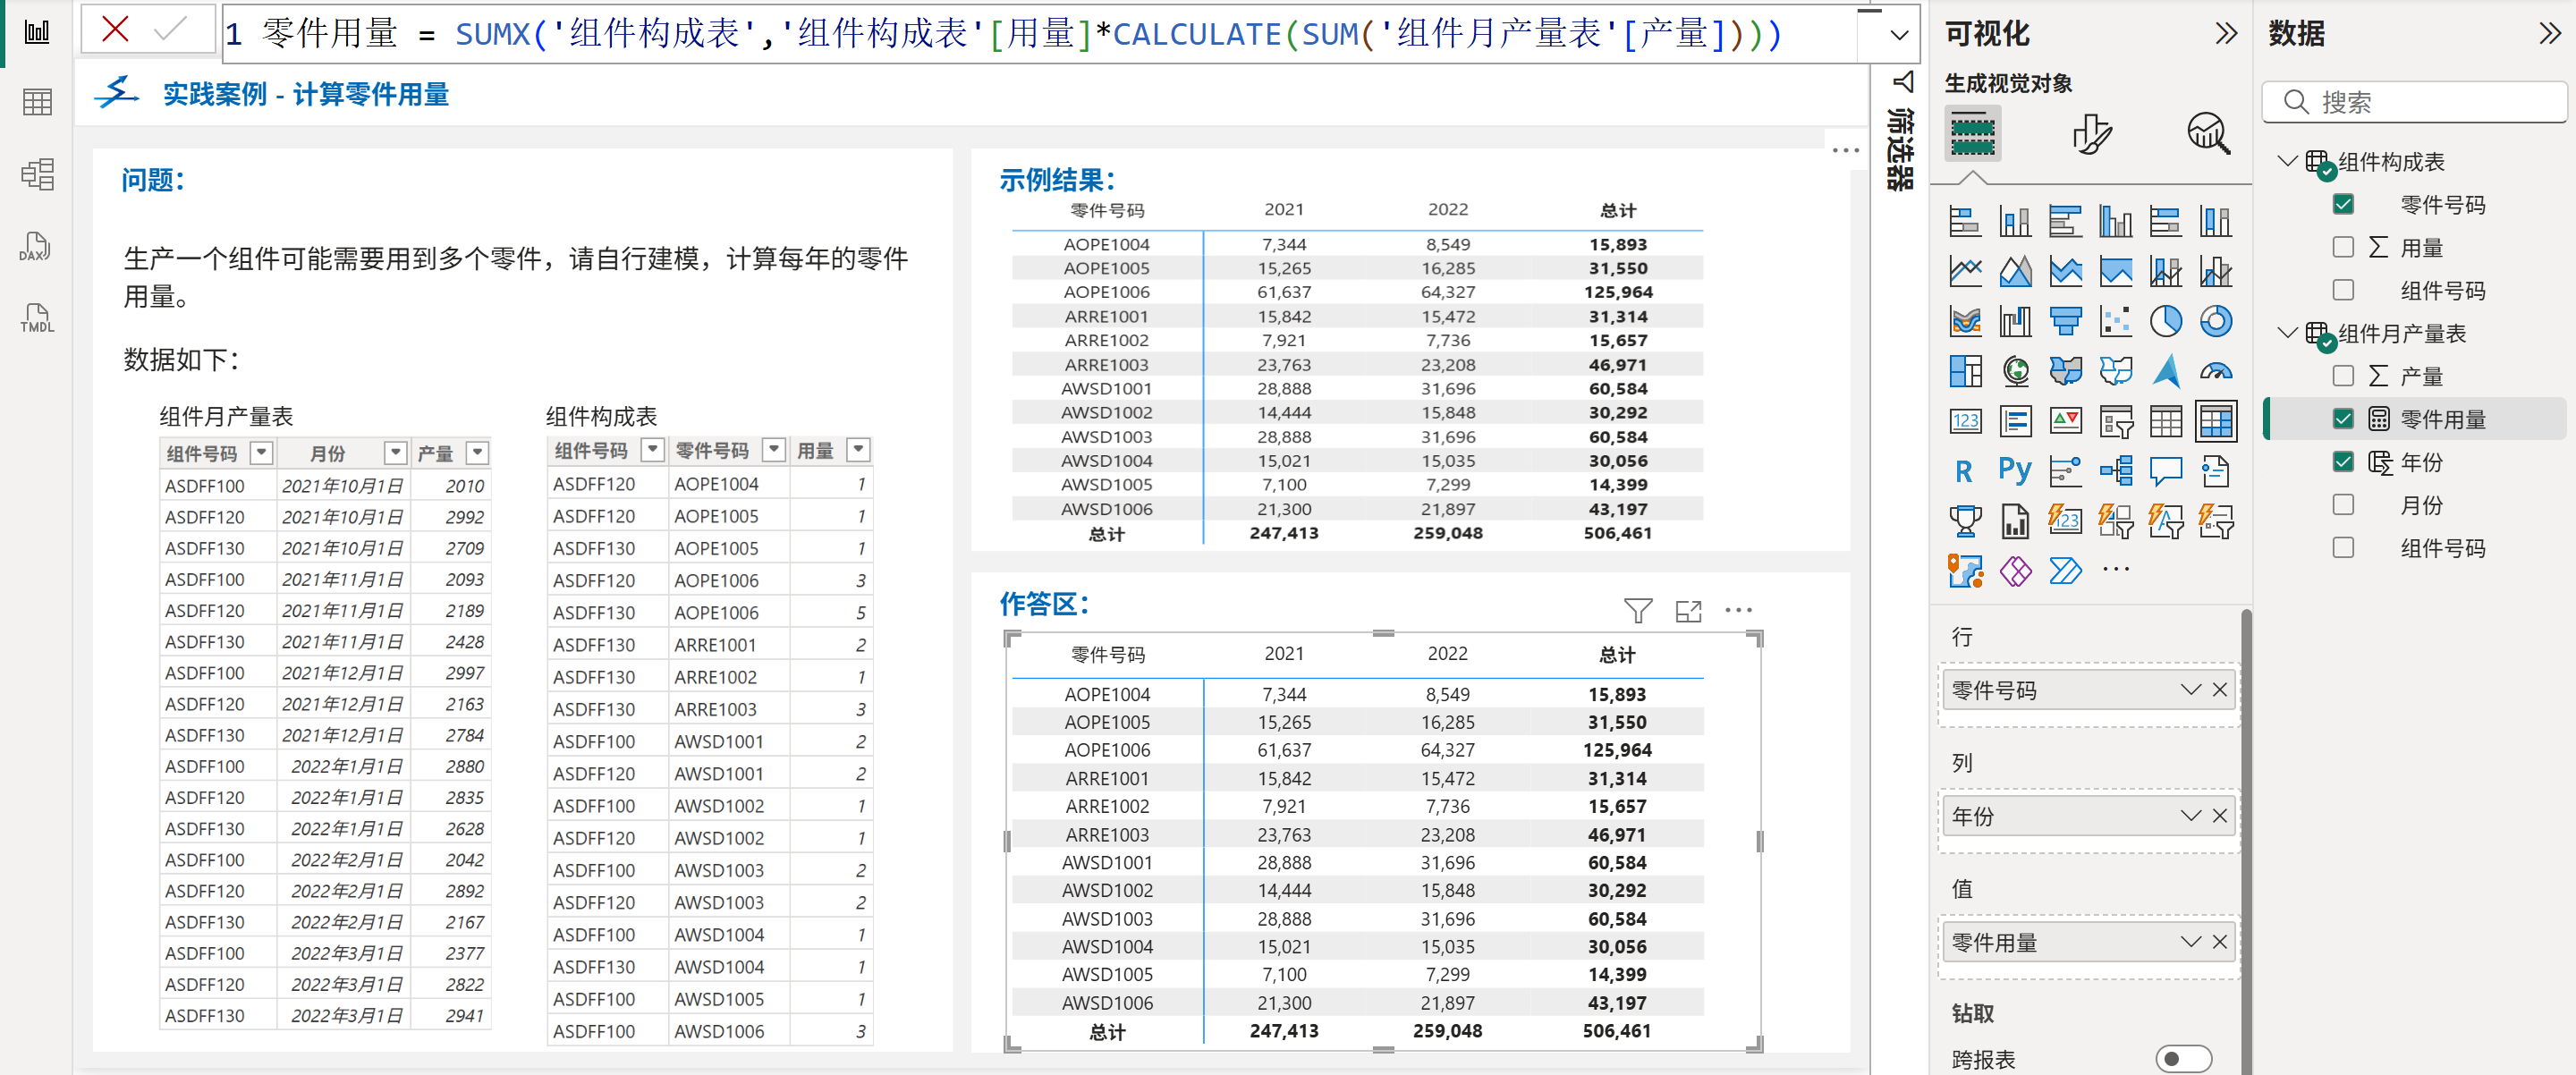
Task: Open the model view in sidebar
Action: pyautogui.click(x=37, y=175)
